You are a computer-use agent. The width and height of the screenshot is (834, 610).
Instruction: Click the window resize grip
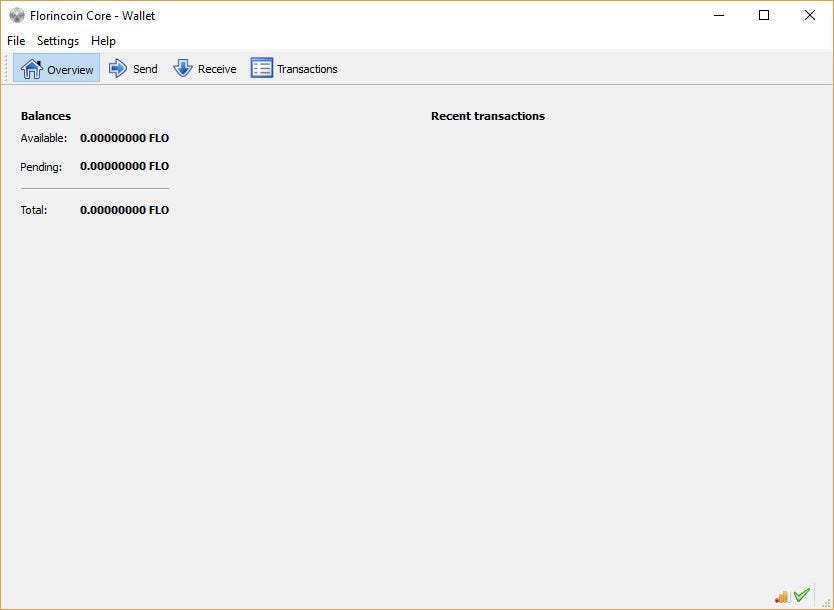[827, 602]
